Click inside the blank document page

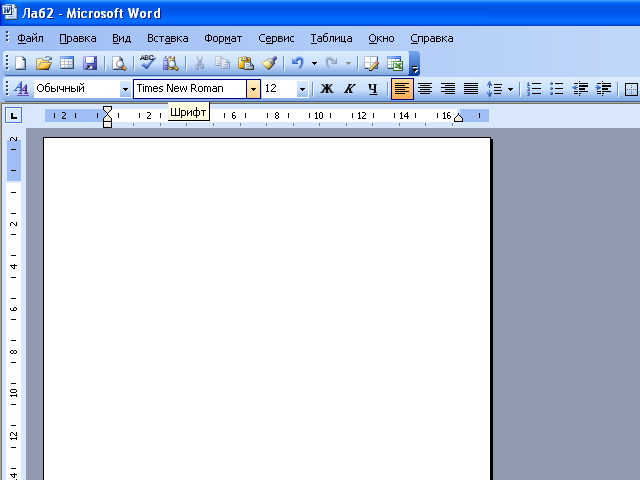pos(267,309)
